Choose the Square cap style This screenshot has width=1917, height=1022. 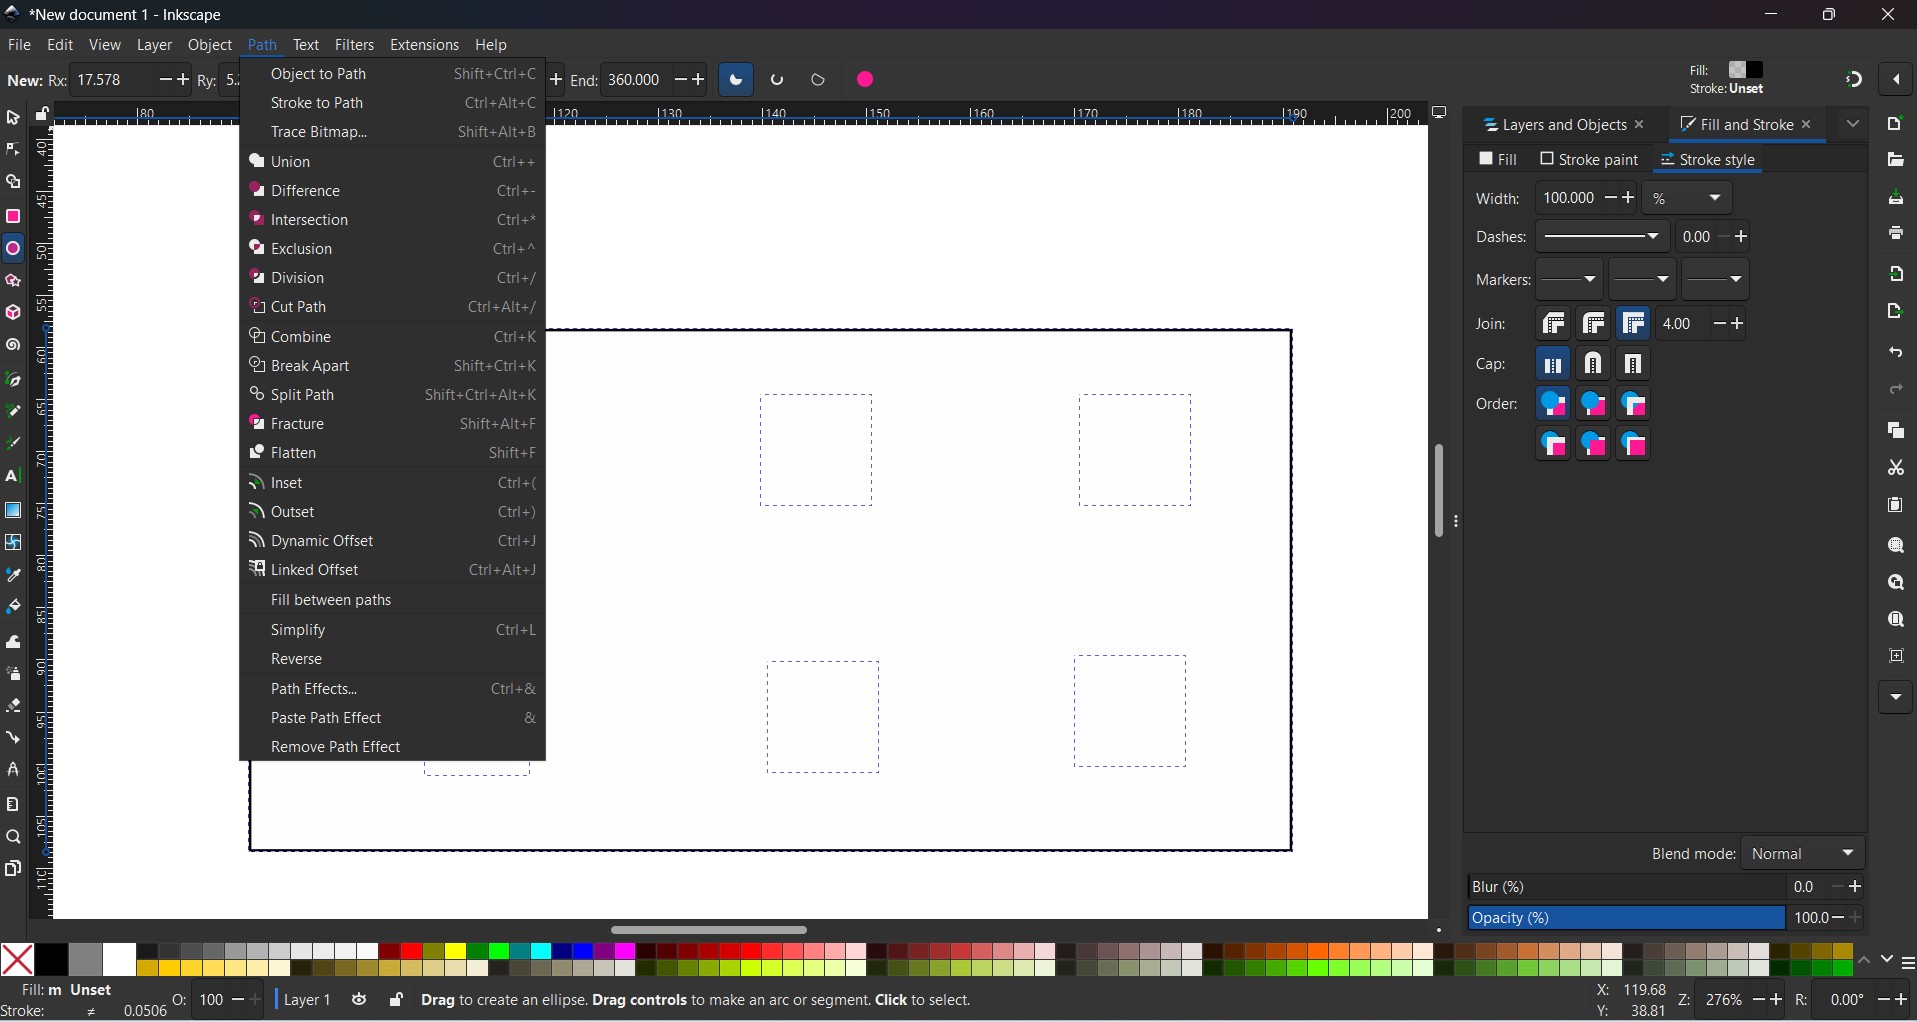coord(1634,364)
